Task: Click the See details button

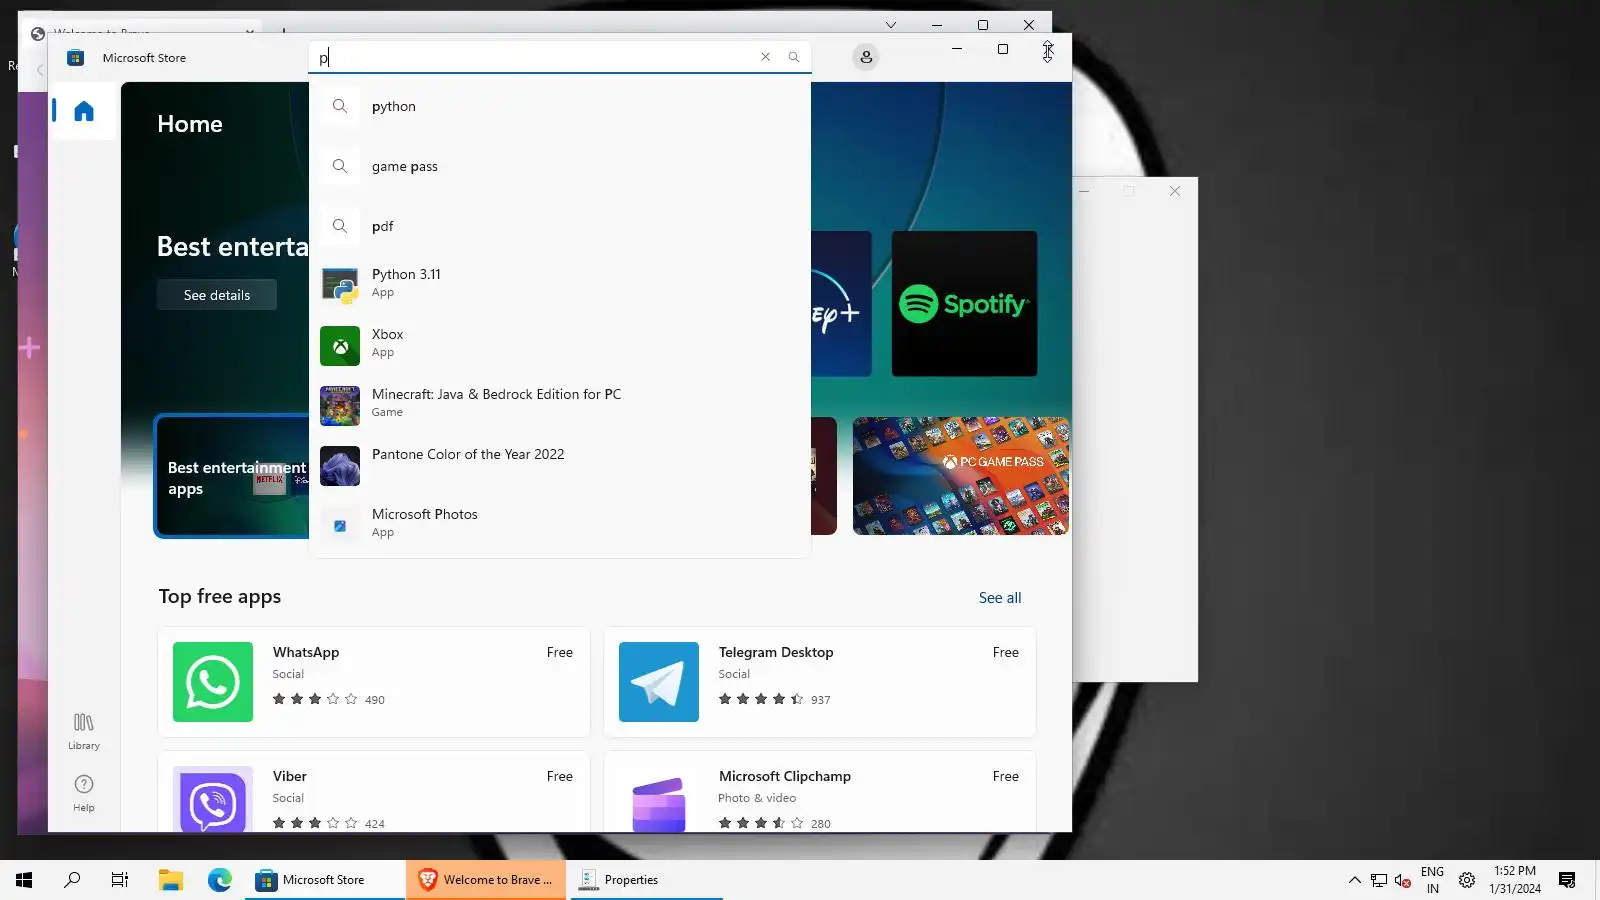Action: click(217, 295)
